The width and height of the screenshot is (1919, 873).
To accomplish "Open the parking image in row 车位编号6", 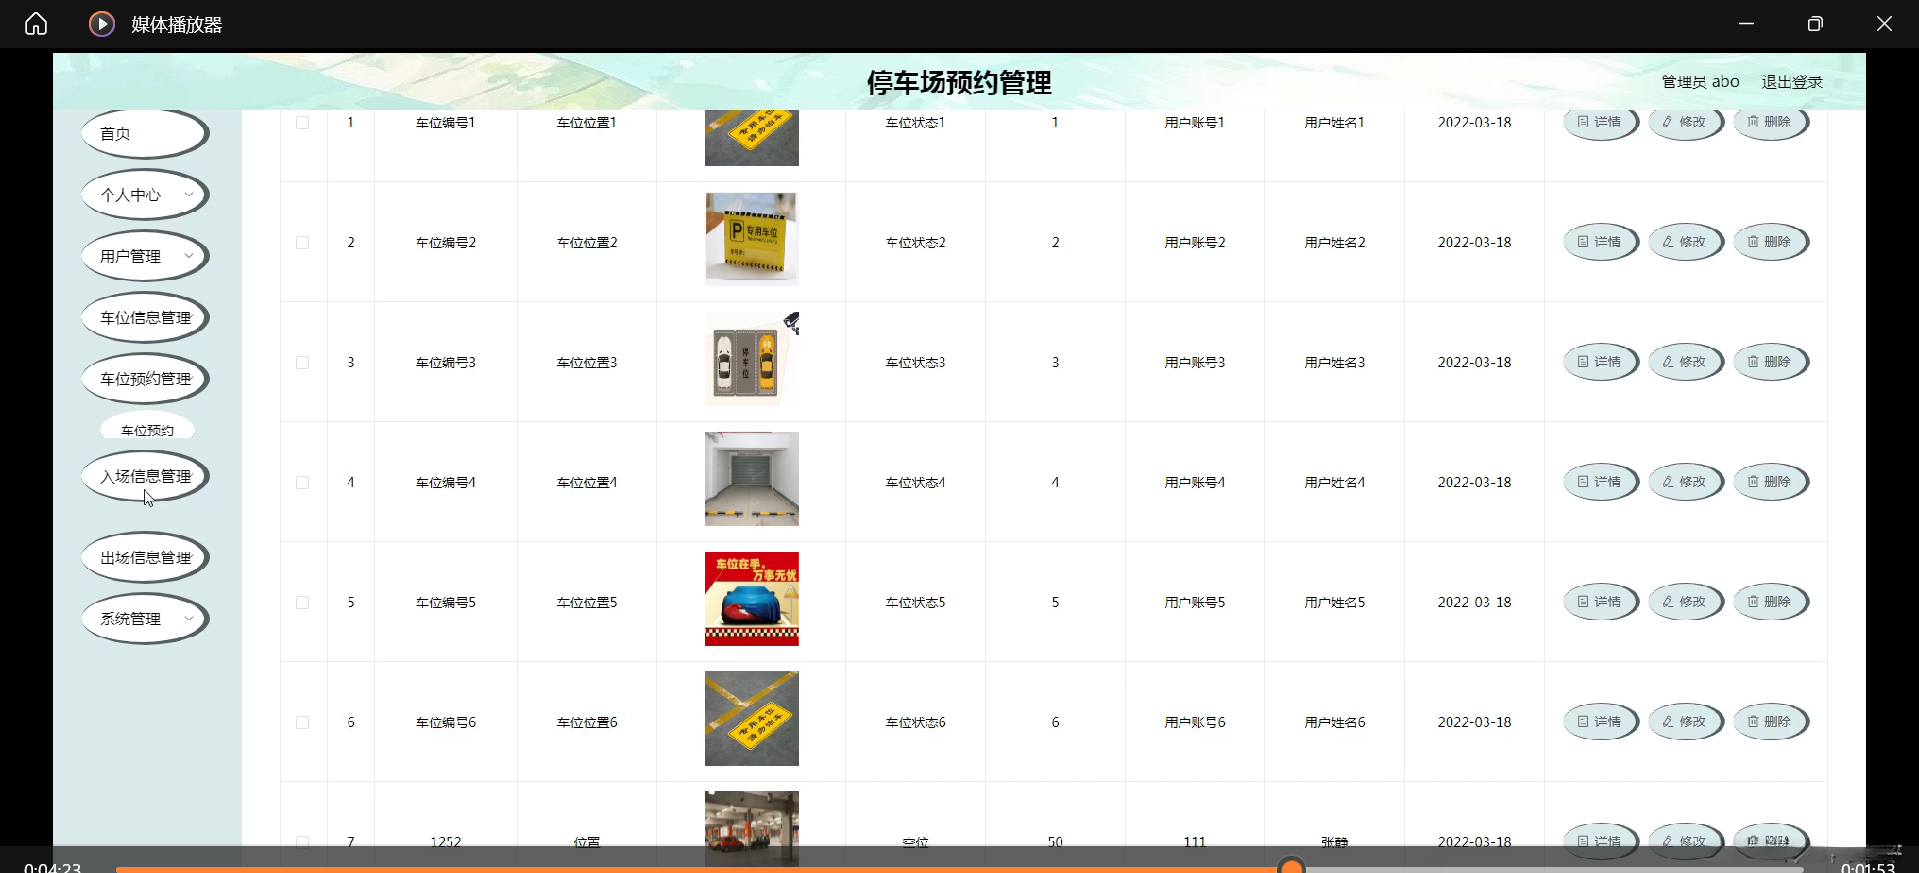I will click(752, 719).
